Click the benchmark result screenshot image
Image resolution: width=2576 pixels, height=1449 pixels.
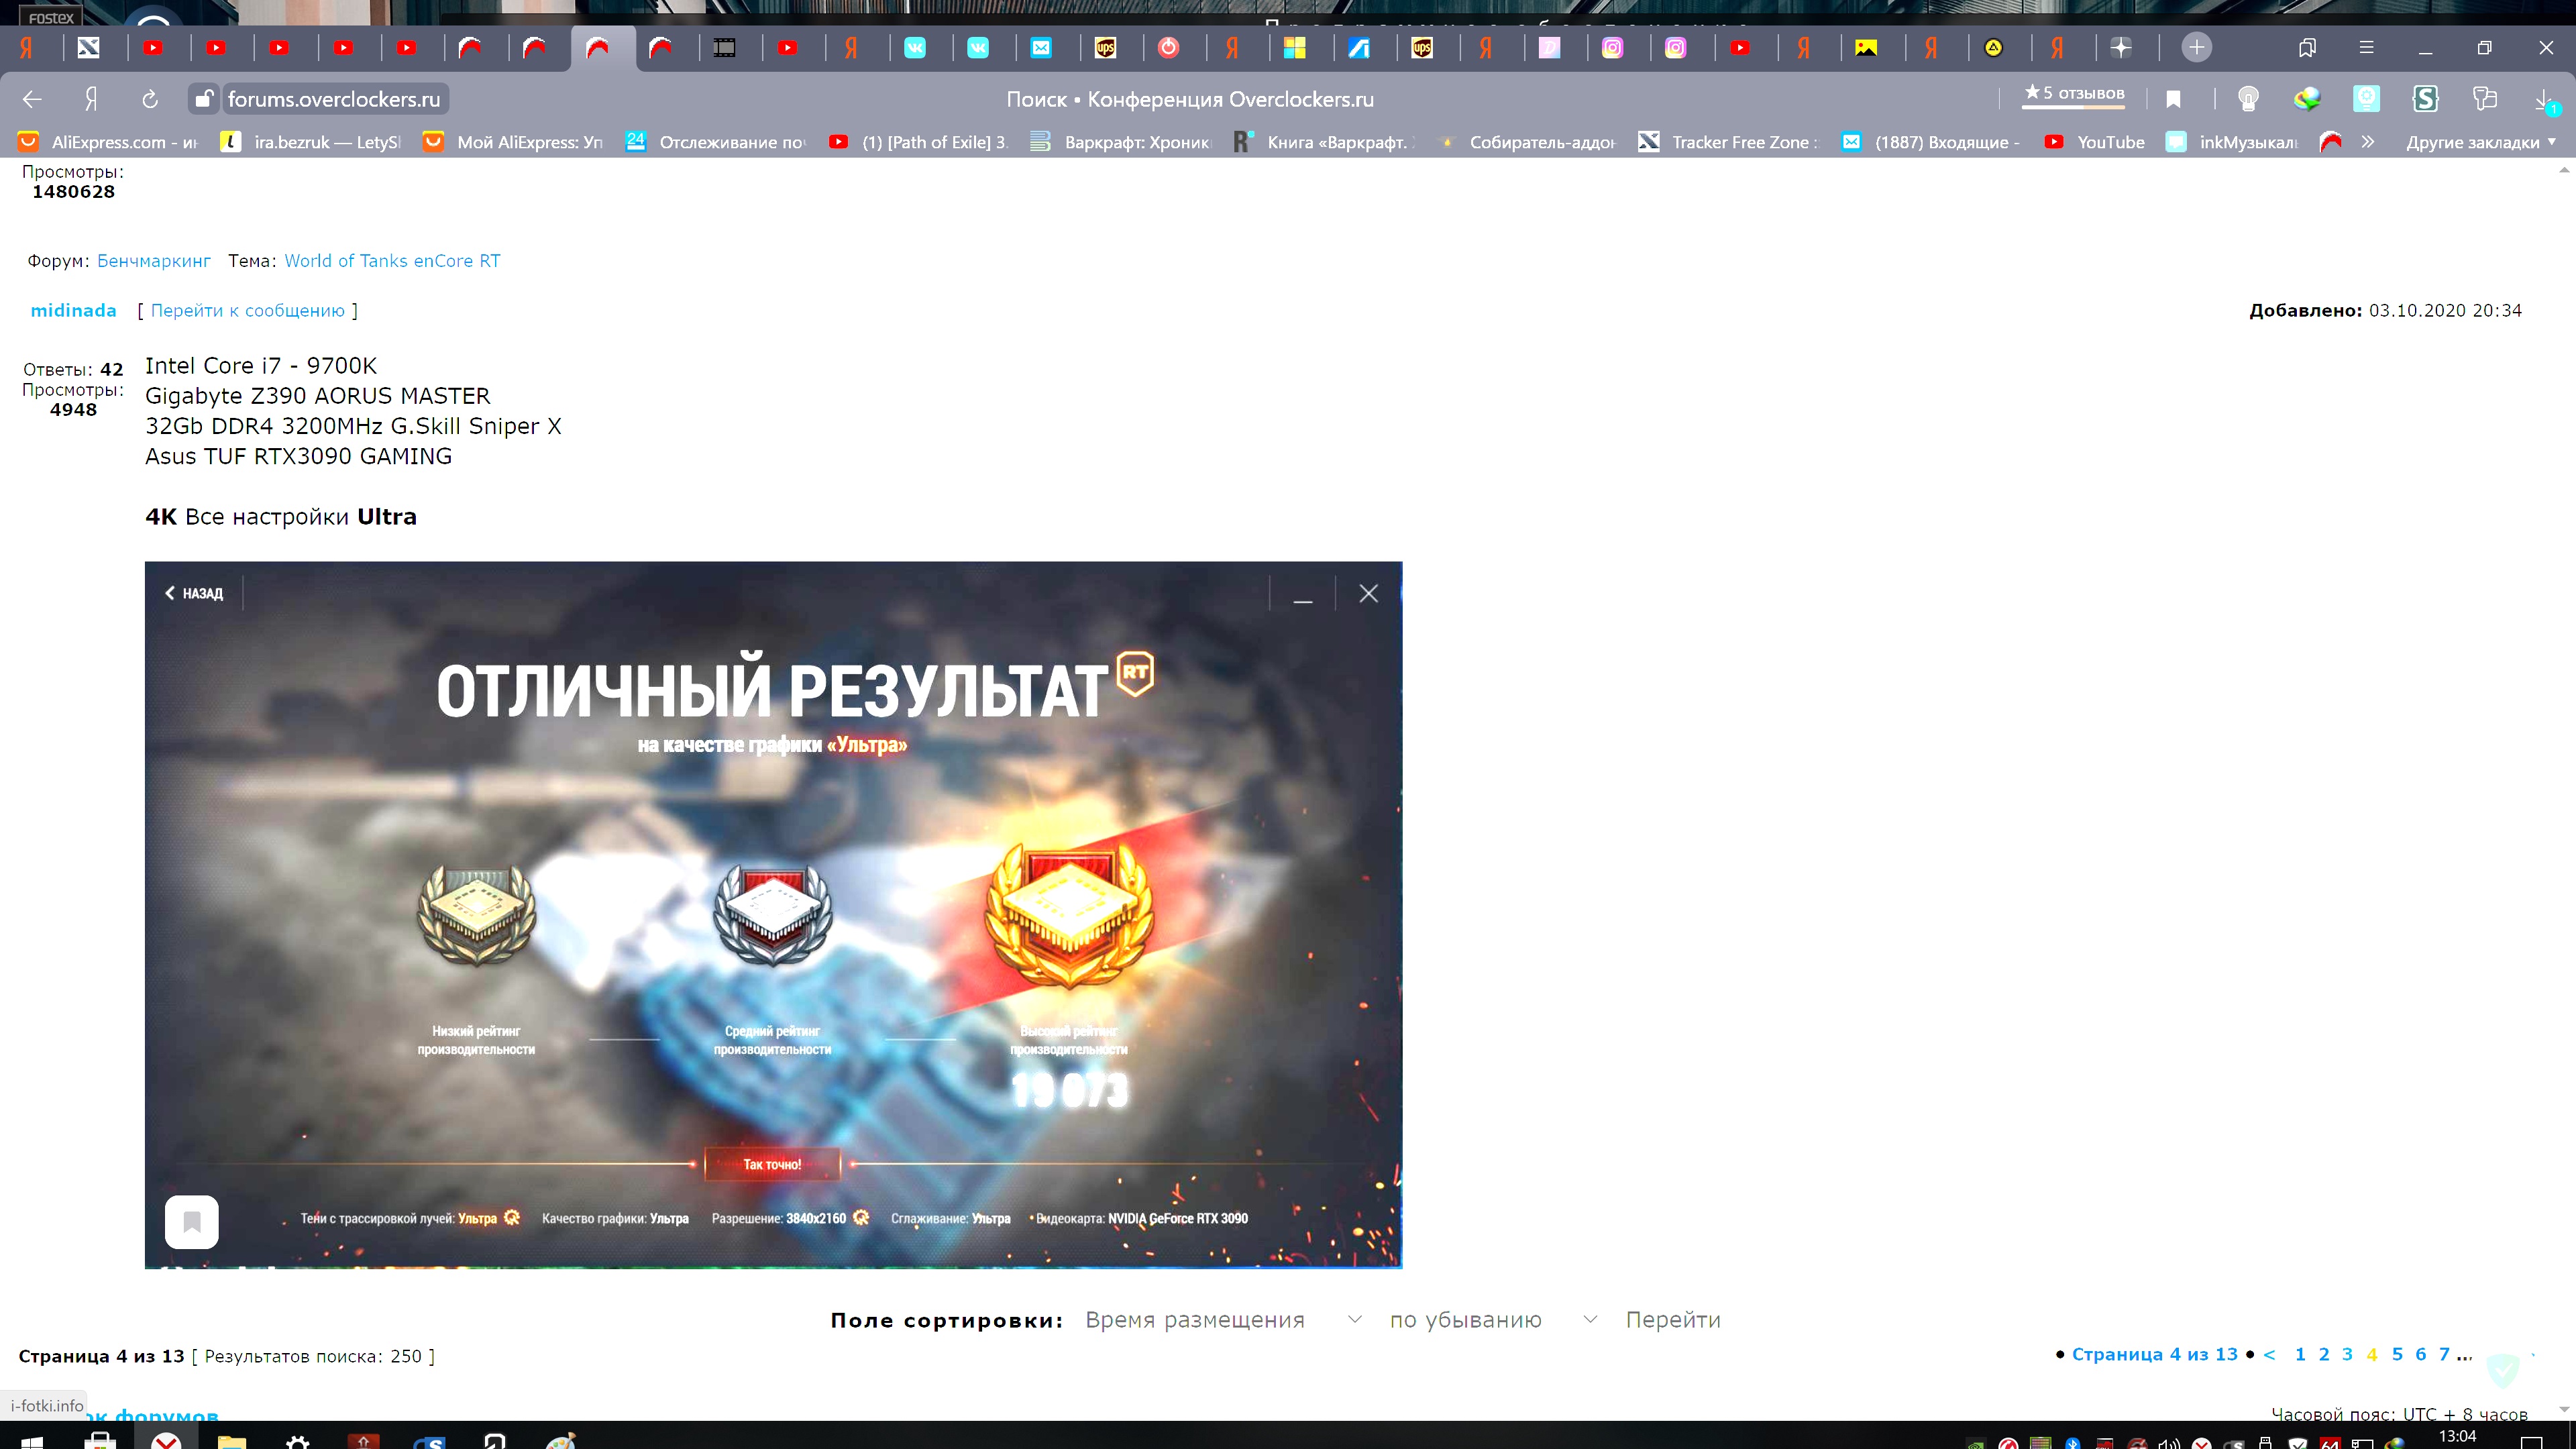coord(773,914)
